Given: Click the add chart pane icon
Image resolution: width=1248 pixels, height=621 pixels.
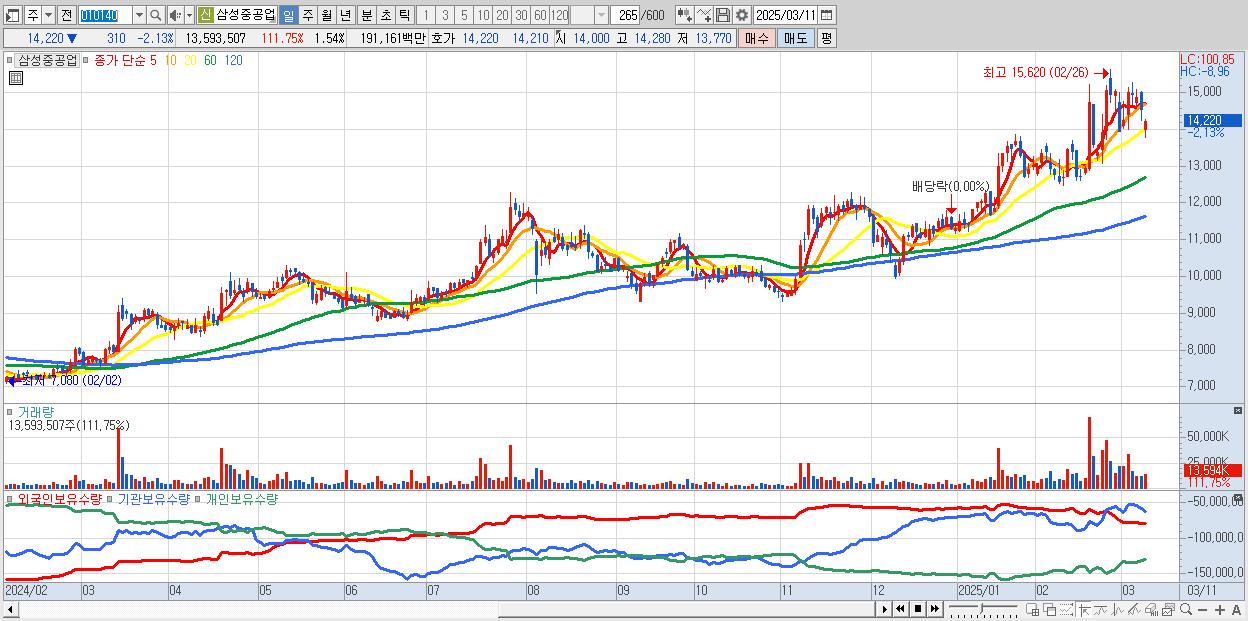Looking at the screenshot, I should [x=1033, y=609].
